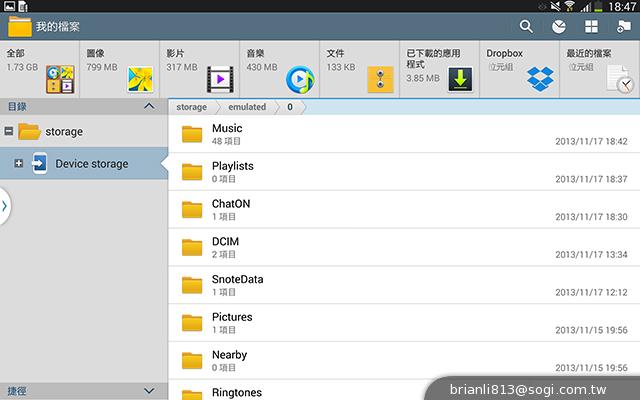Tap the 18:47 clock
The height and width of the screenshot is (400, 640).
[622, 6]
